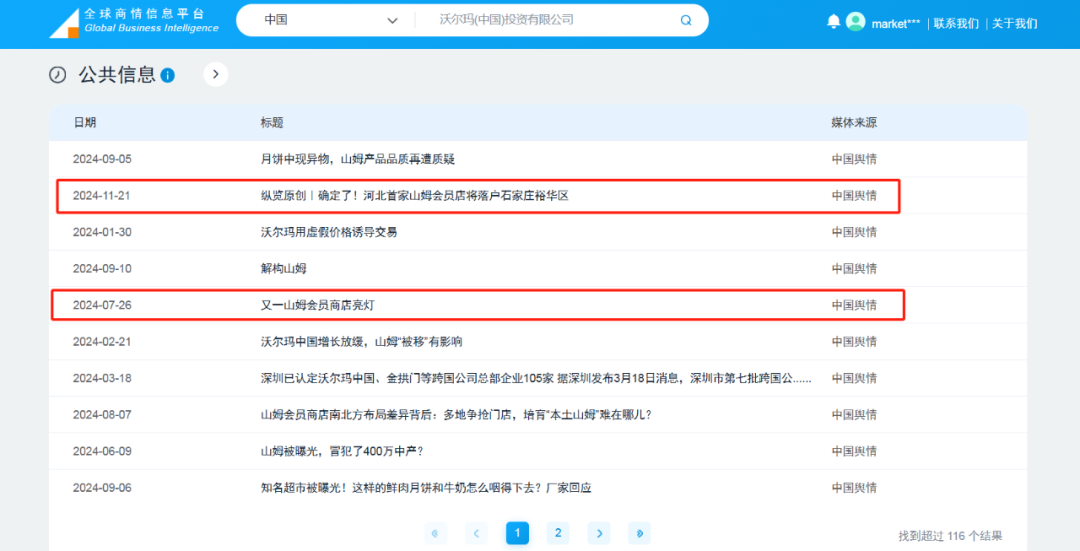The height and width of the screenshot is (551, 1080).
Task: Open the market*** account name
Action: click(895, 23)
